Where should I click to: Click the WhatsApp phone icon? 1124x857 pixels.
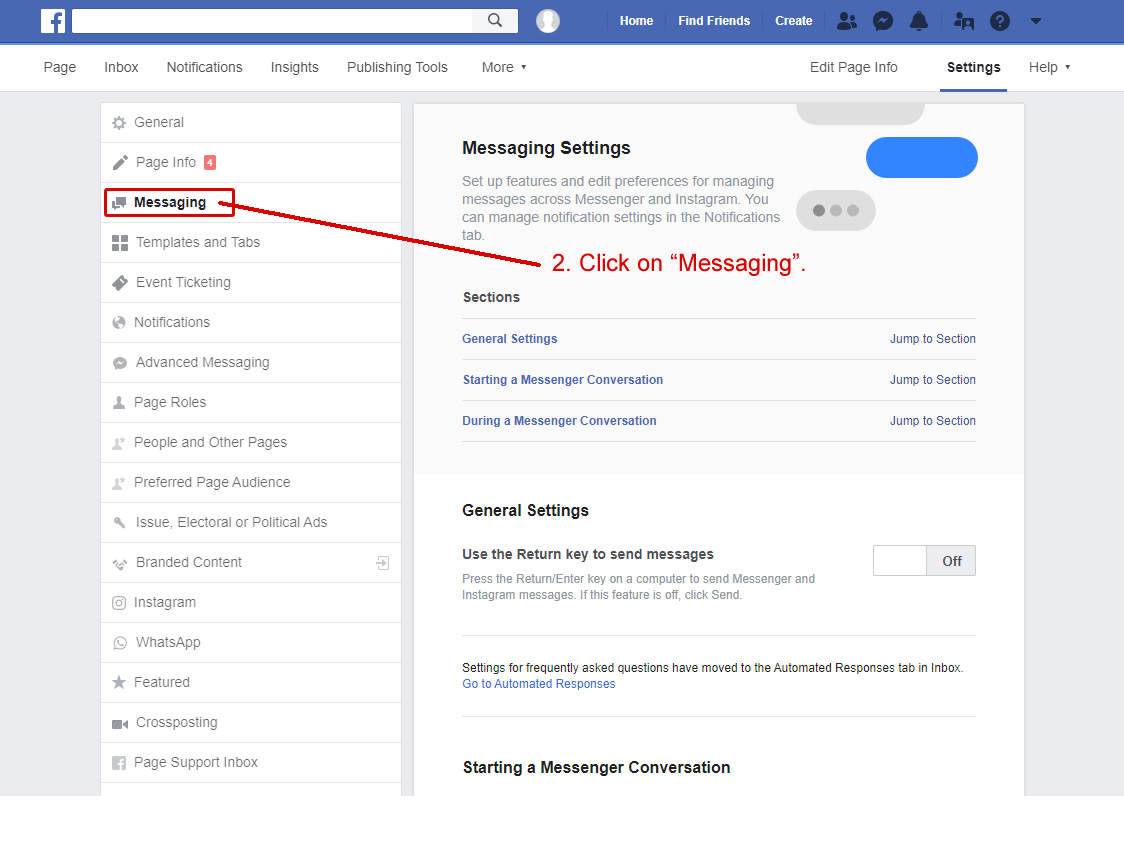120,643
